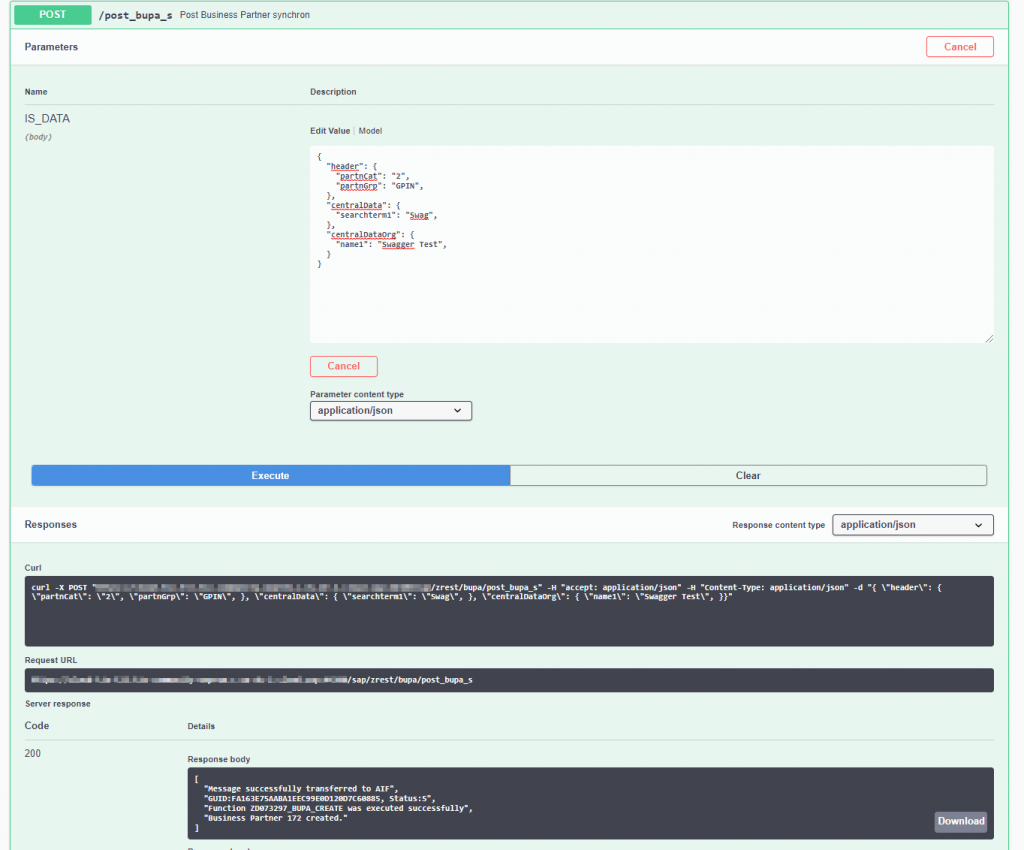Image resolution: width=1024 pixels, height=850 pixels.
Task: Cancel the try-out in the Parameters header
Action: click(959, 46)
